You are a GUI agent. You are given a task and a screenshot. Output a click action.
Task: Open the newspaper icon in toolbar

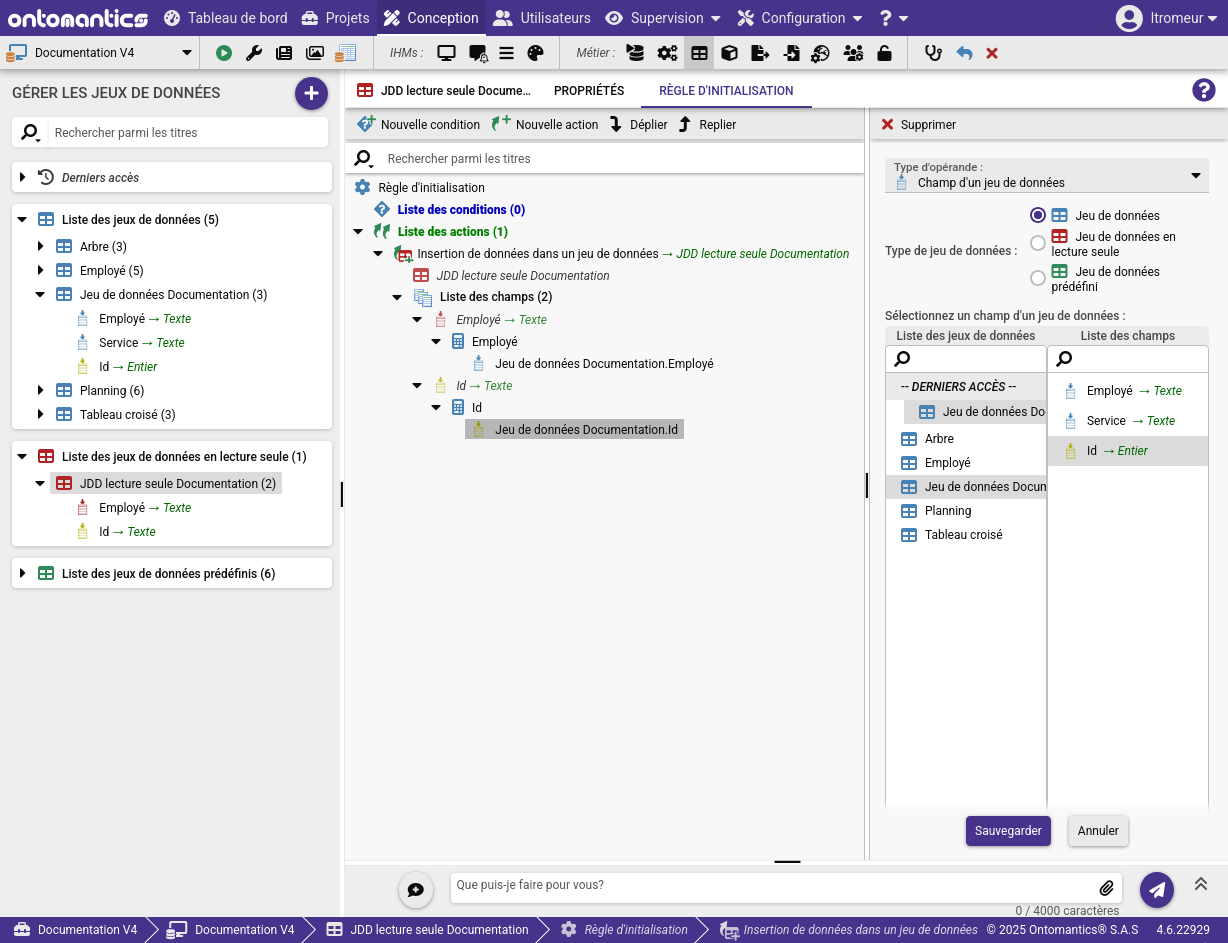[x=284, y=53]
